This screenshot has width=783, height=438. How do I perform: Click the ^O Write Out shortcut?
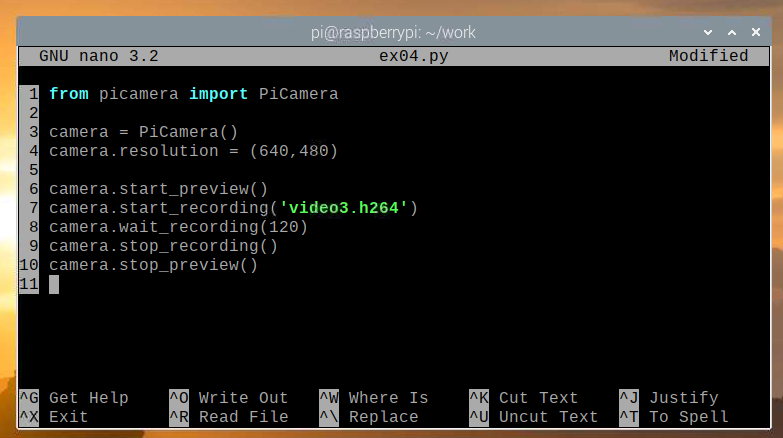pos(228,398)
